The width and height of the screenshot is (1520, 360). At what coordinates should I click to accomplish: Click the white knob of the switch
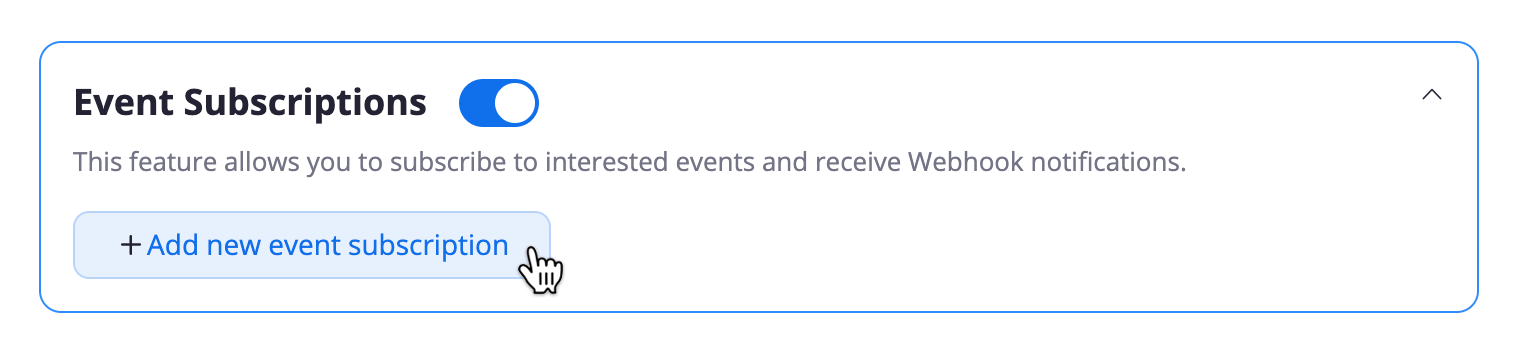point(515,103)
